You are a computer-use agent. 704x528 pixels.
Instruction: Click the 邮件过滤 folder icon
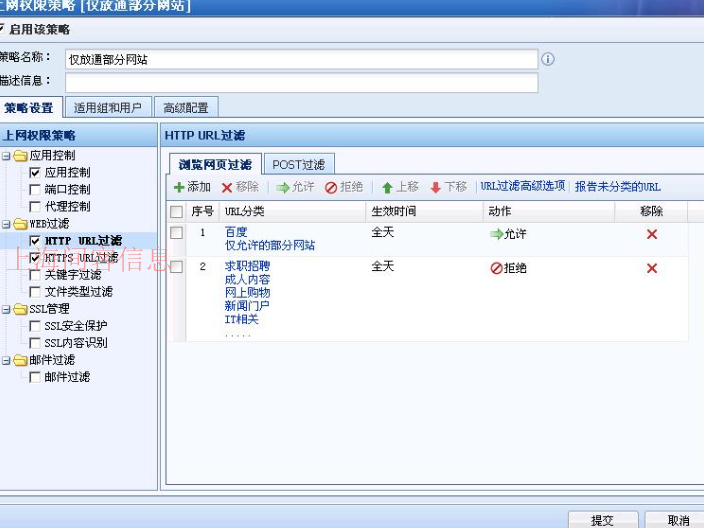click(20, 360)
